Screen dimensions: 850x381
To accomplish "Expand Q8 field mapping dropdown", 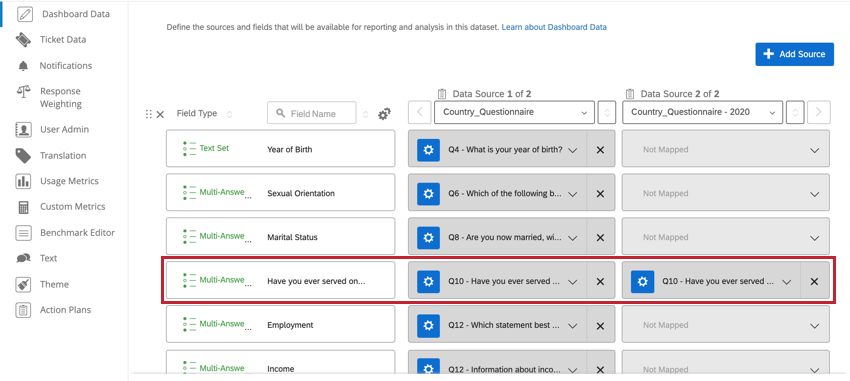I will tap(572, 238).
